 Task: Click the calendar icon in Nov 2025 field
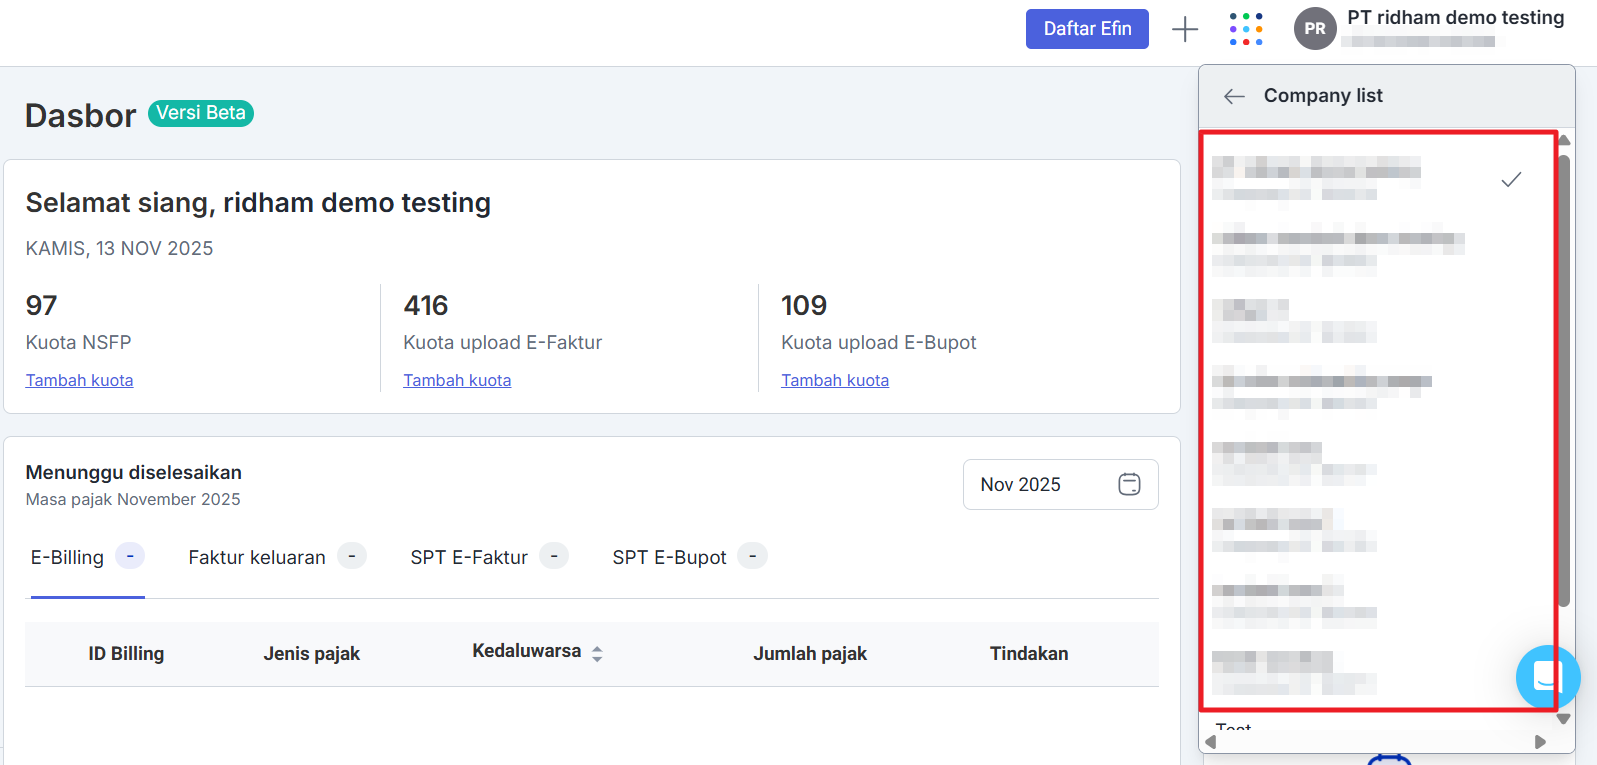tap(1129, 484)
